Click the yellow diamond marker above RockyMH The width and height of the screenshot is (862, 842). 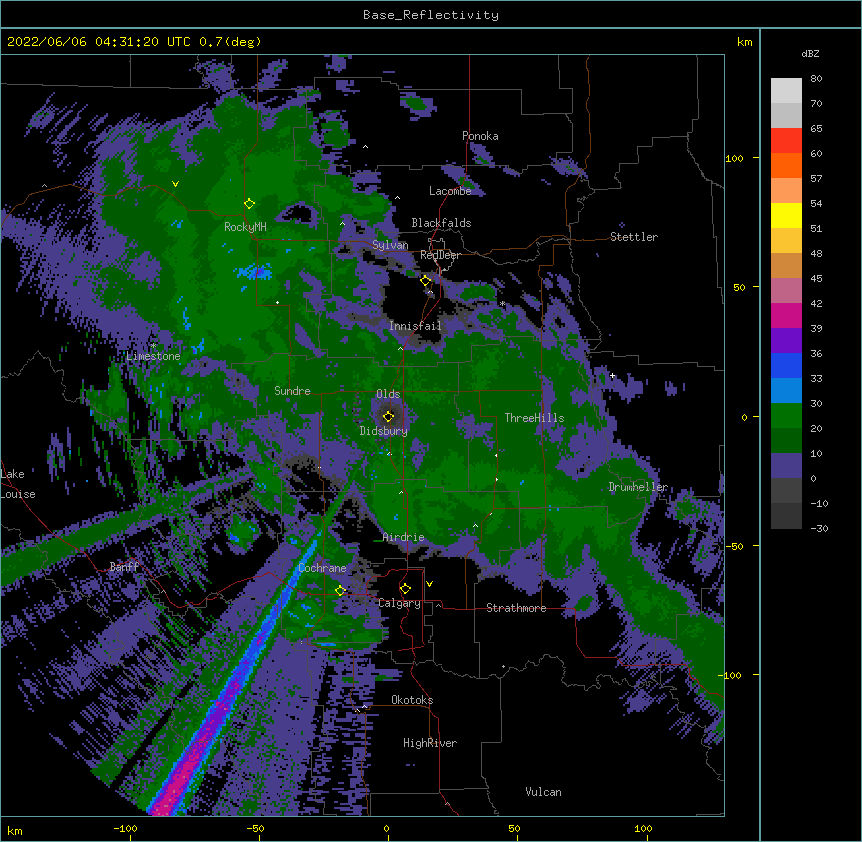click(x=250, y=204)
